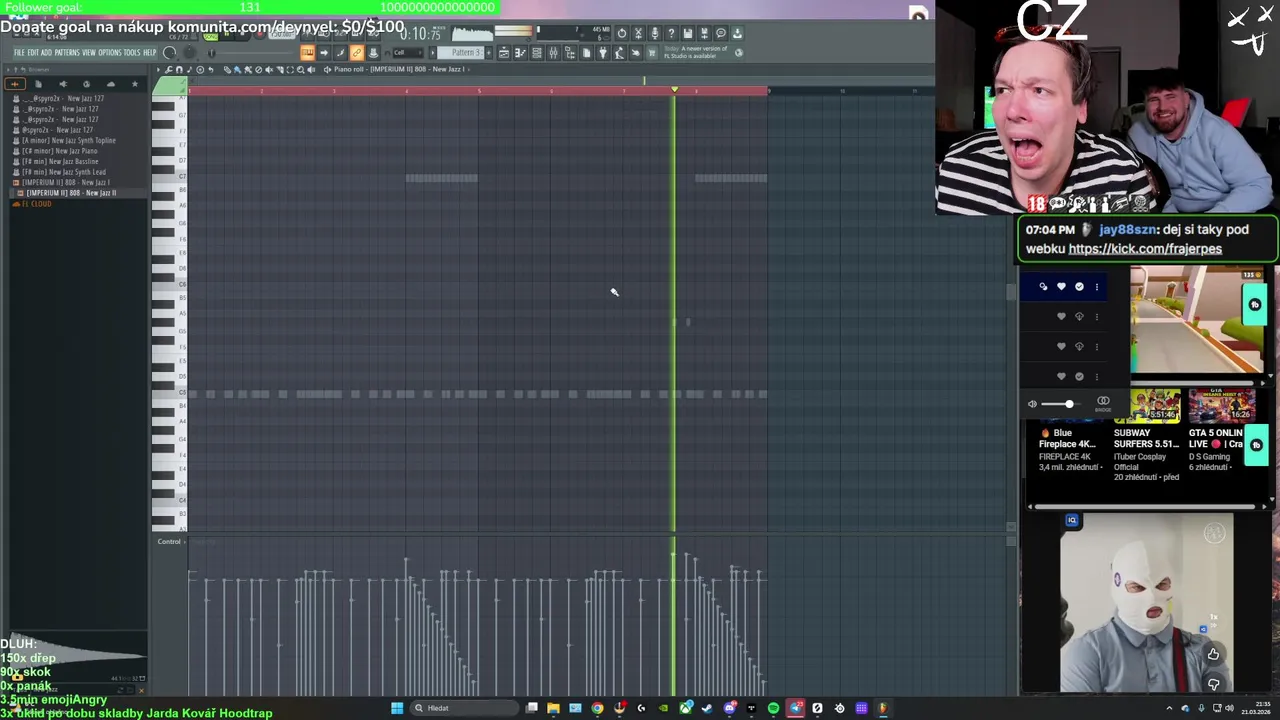Select '[A minor] New Jazz Synth Topline' in browser
Image resolution: width=1280 pixels, height=720 pixels.
point(69,140)
